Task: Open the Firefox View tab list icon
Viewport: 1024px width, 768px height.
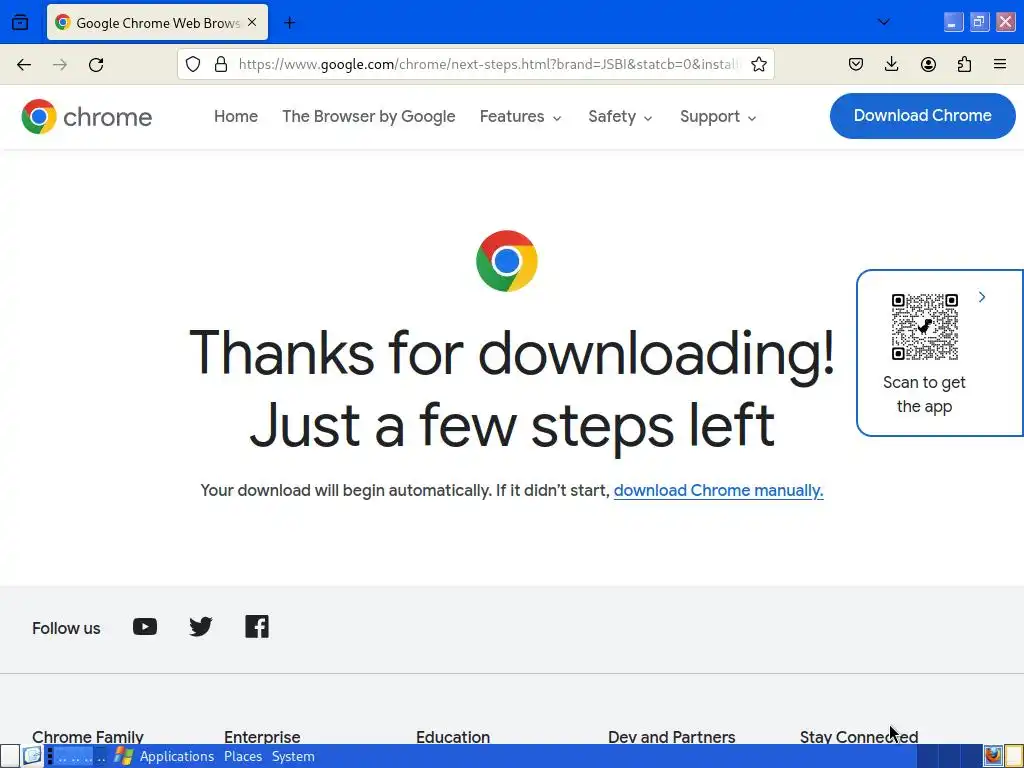Action: [20, 22]
